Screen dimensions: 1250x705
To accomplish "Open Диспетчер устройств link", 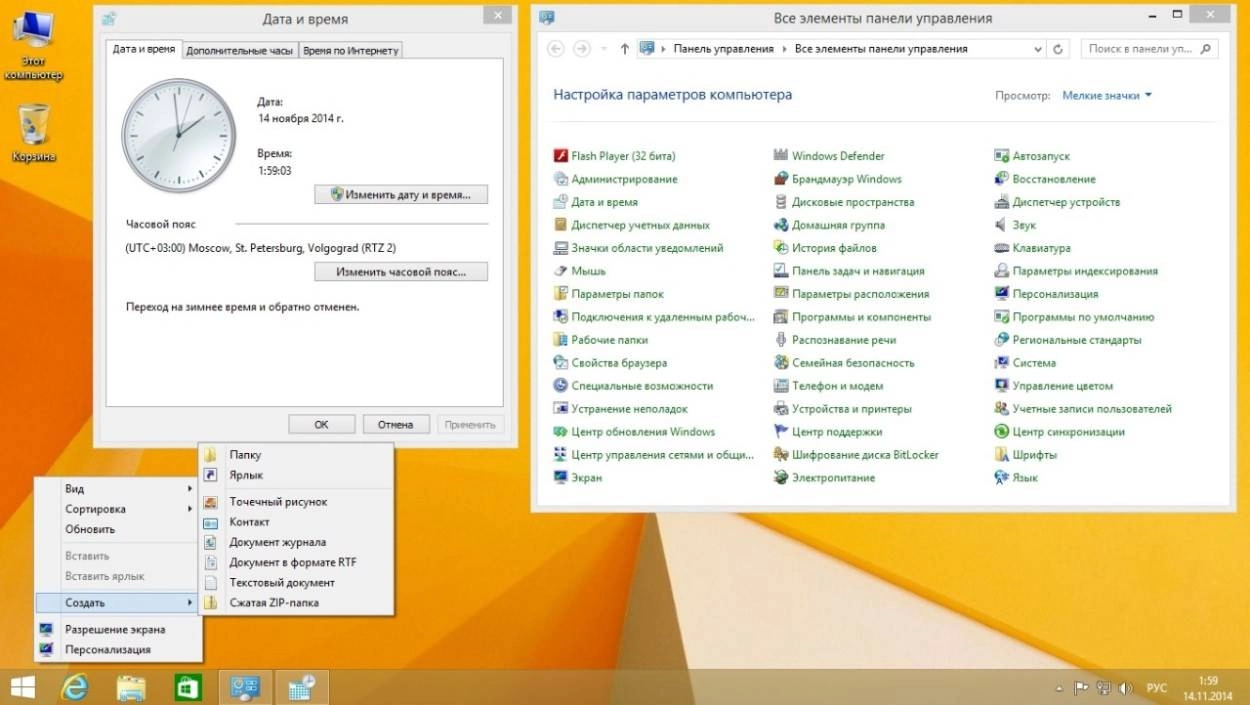I will 1066,202.
